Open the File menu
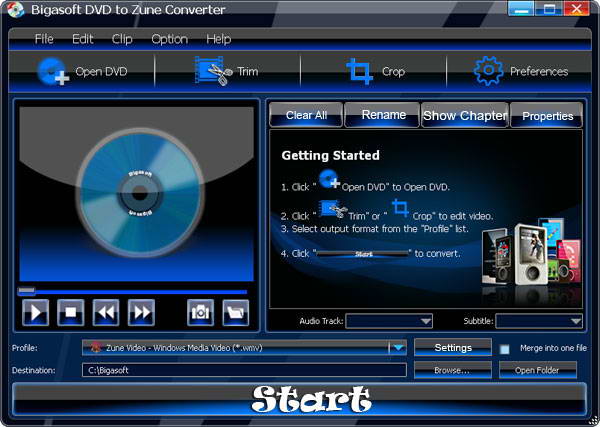 coord(44,39)
